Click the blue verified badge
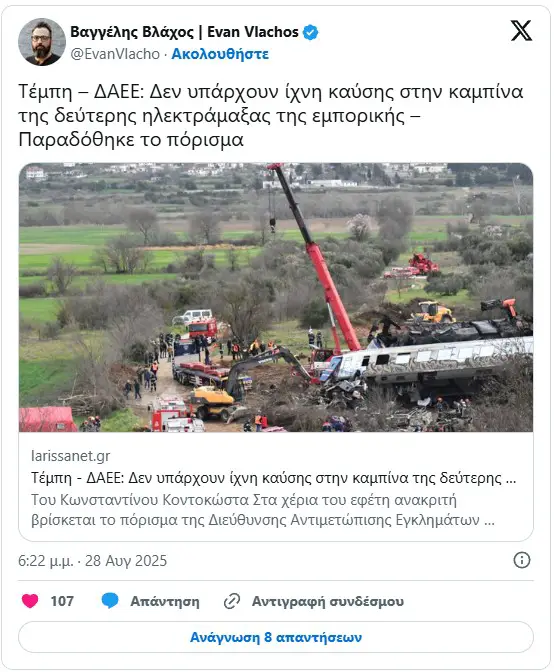Image resolution: width=554 pixels, height=672 pixels. [311, 33]
